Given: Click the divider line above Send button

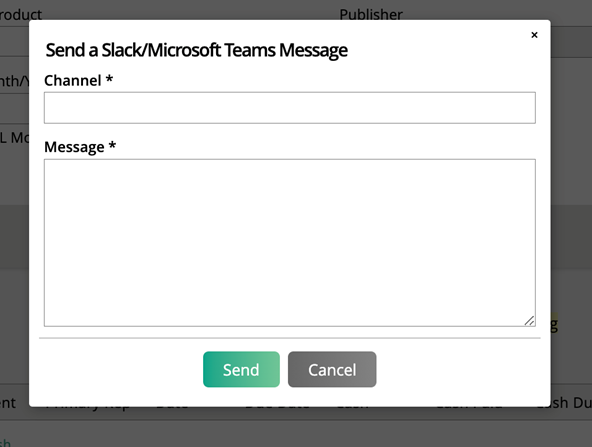Looking at the screenshot, I should point(290,338).
